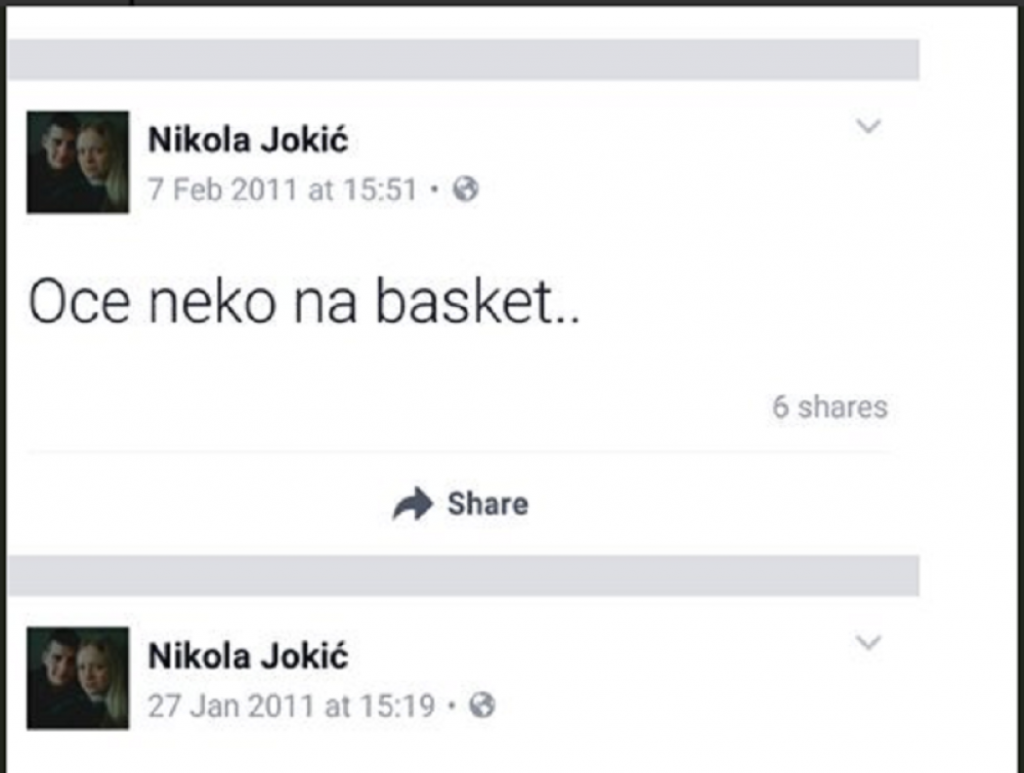Viewport: 1024px width, 773px height.
Task: Click the gray bar above the top post
Action: (x=465, y=57)
